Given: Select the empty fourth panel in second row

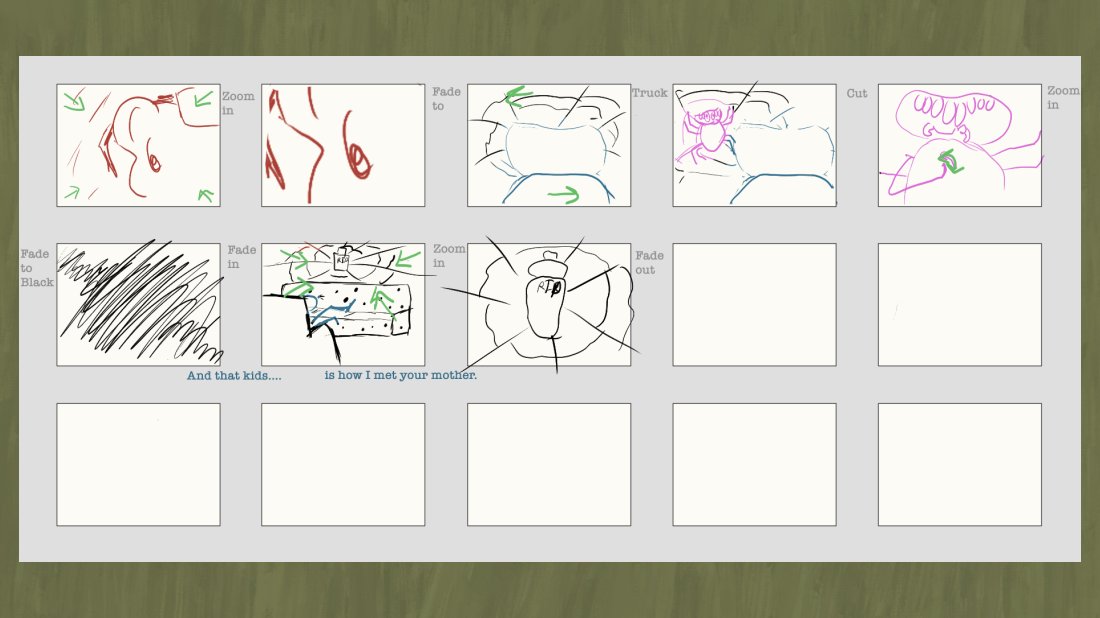Looking at the screenshot, I should pos(754,304).
